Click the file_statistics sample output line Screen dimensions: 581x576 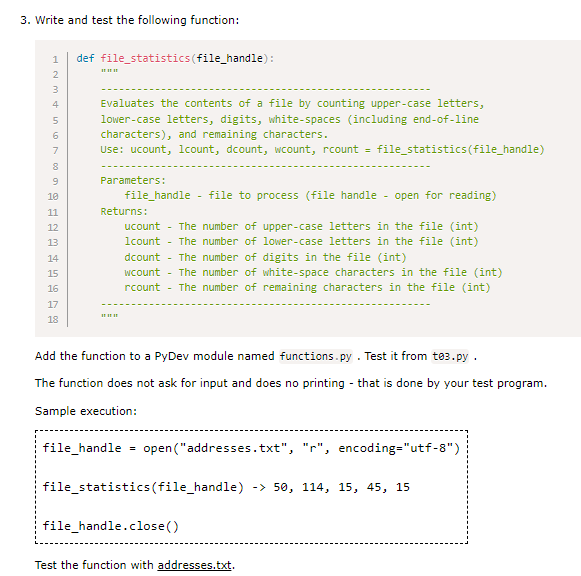[226, 487]
